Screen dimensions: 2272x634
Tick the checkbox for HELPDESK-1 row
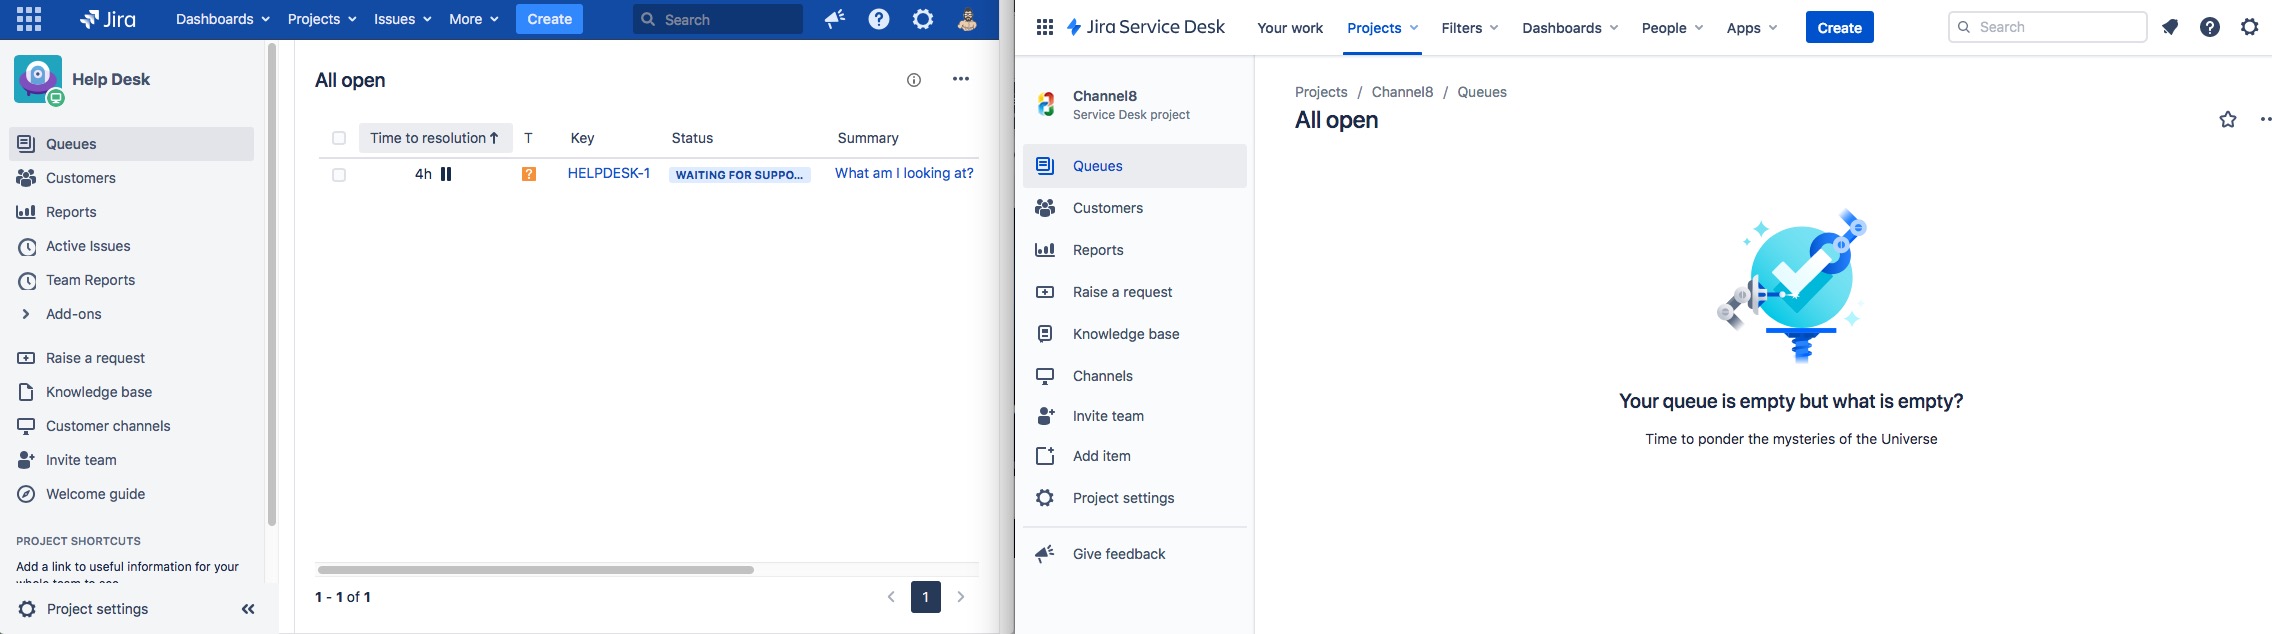[339, 175]
